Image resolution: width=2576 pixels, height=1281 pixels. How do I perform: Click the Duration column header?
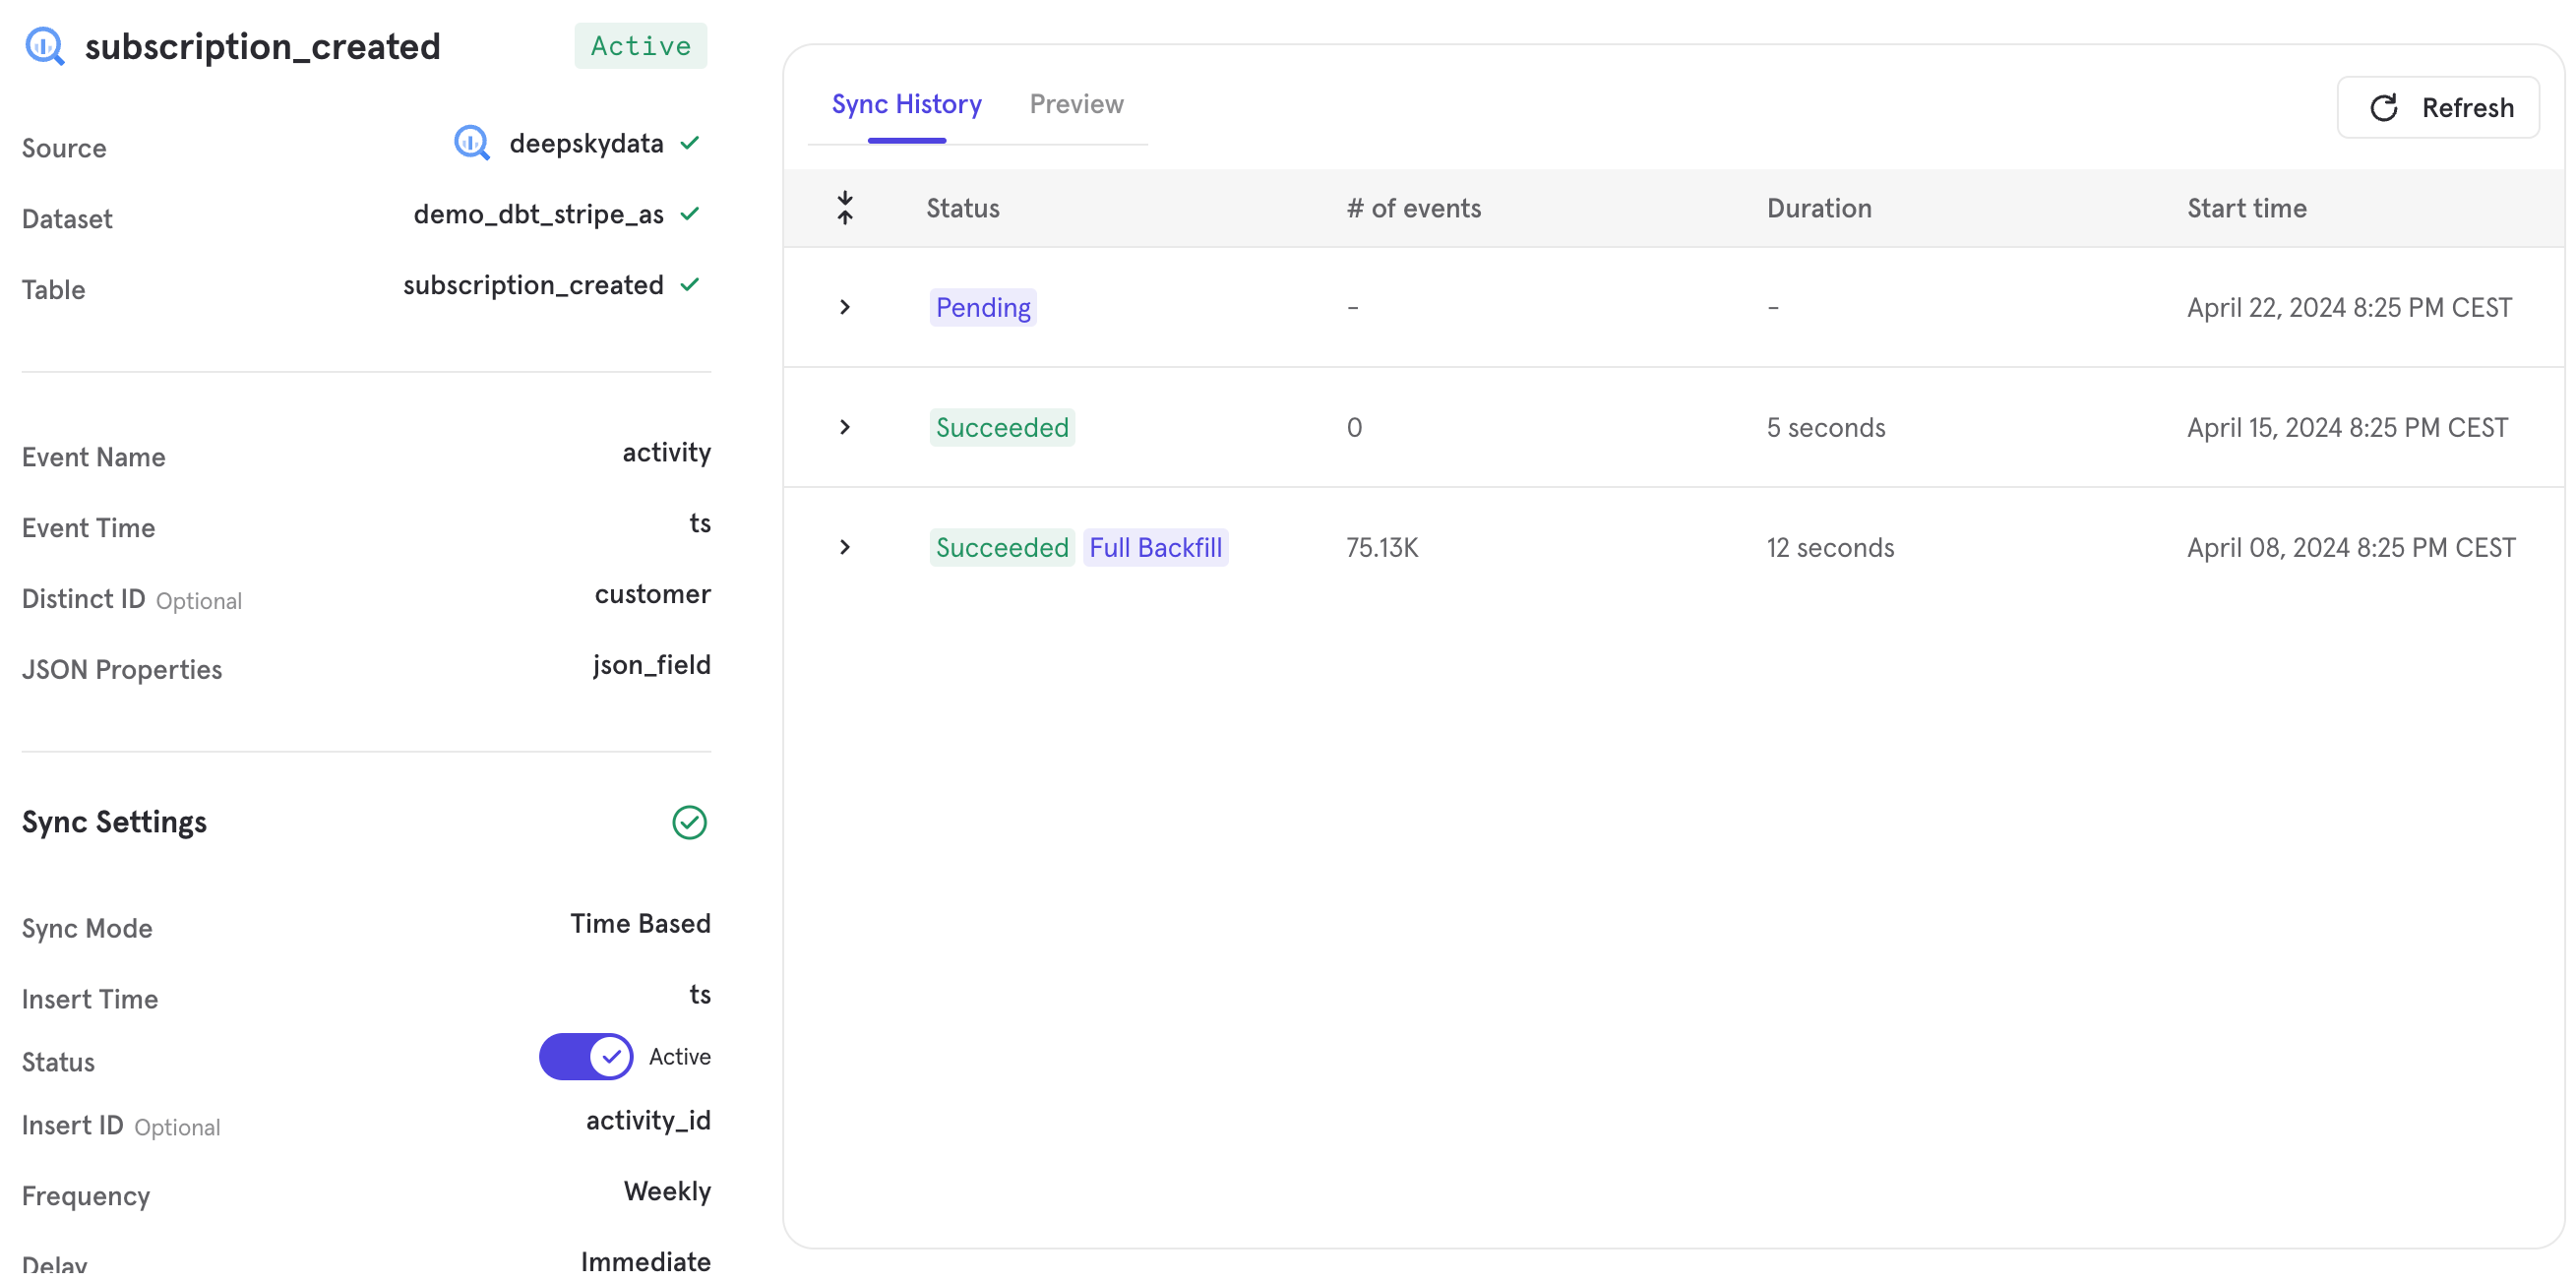(x=1818, y=208)
